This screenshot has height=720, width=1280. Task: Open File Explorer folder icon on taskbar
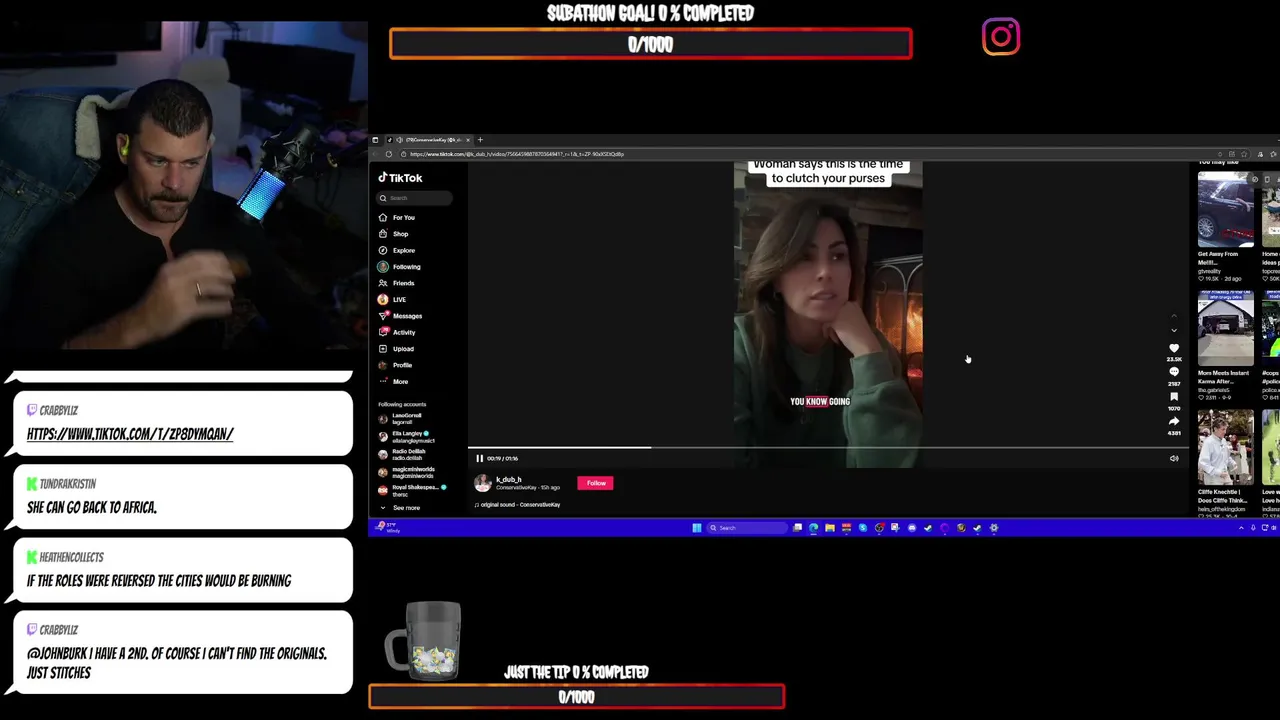click(x=830, y=528)
